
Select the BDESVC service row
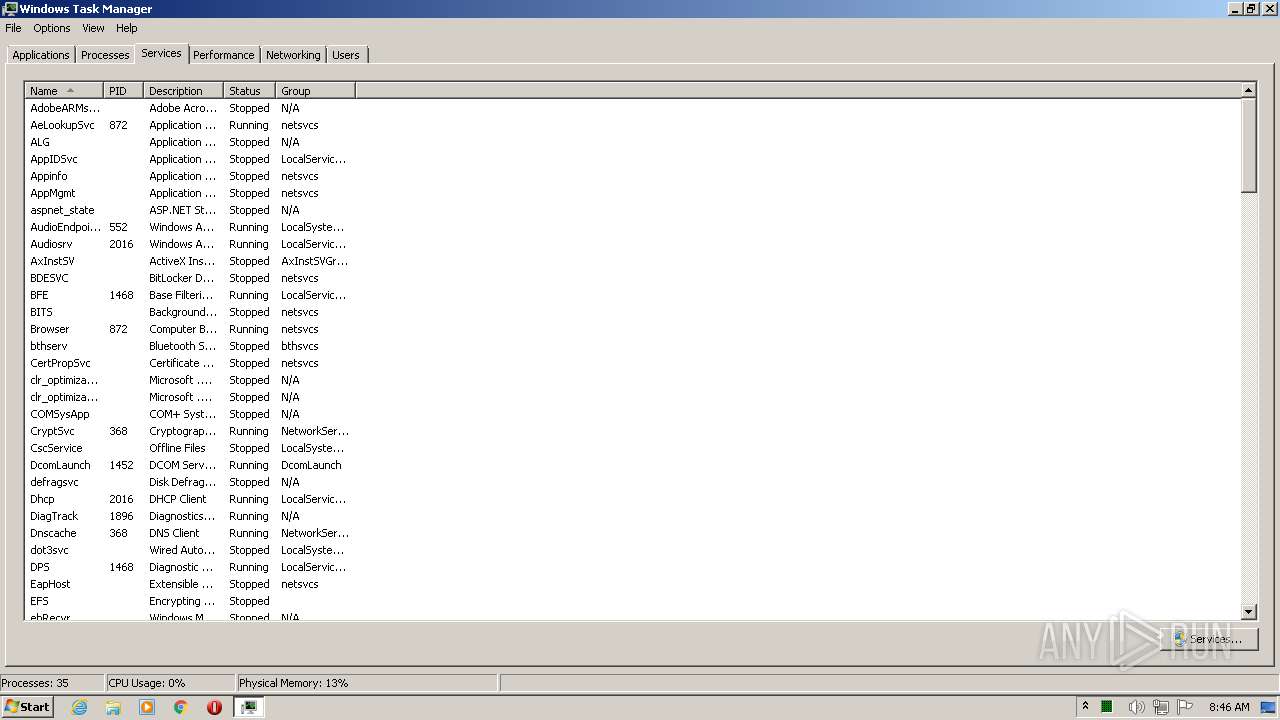tap(190, 278)
